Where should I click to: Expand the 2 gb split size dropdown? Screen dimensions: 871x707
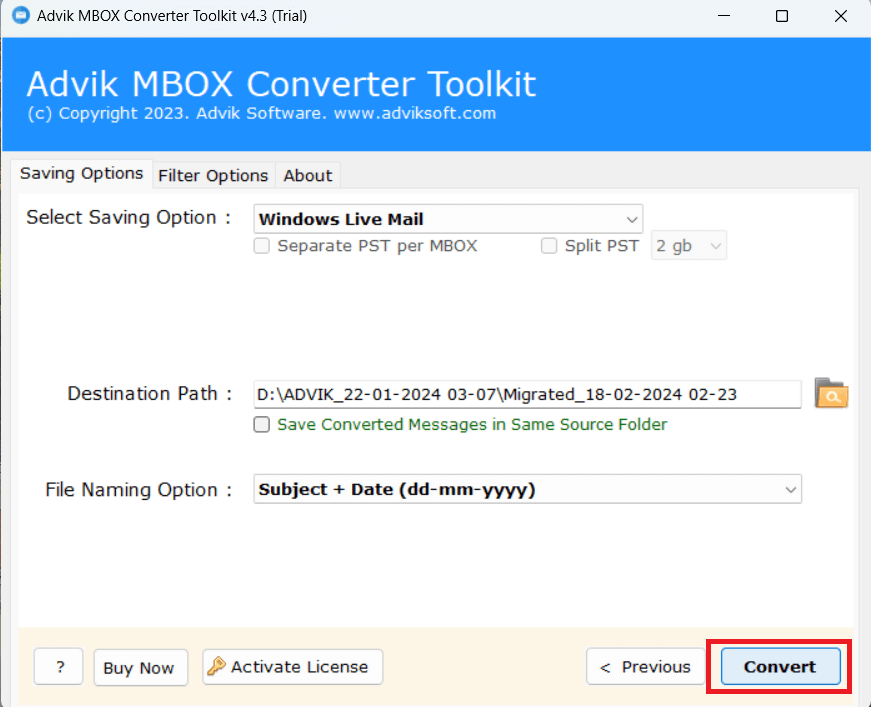[x=688, y=245]
